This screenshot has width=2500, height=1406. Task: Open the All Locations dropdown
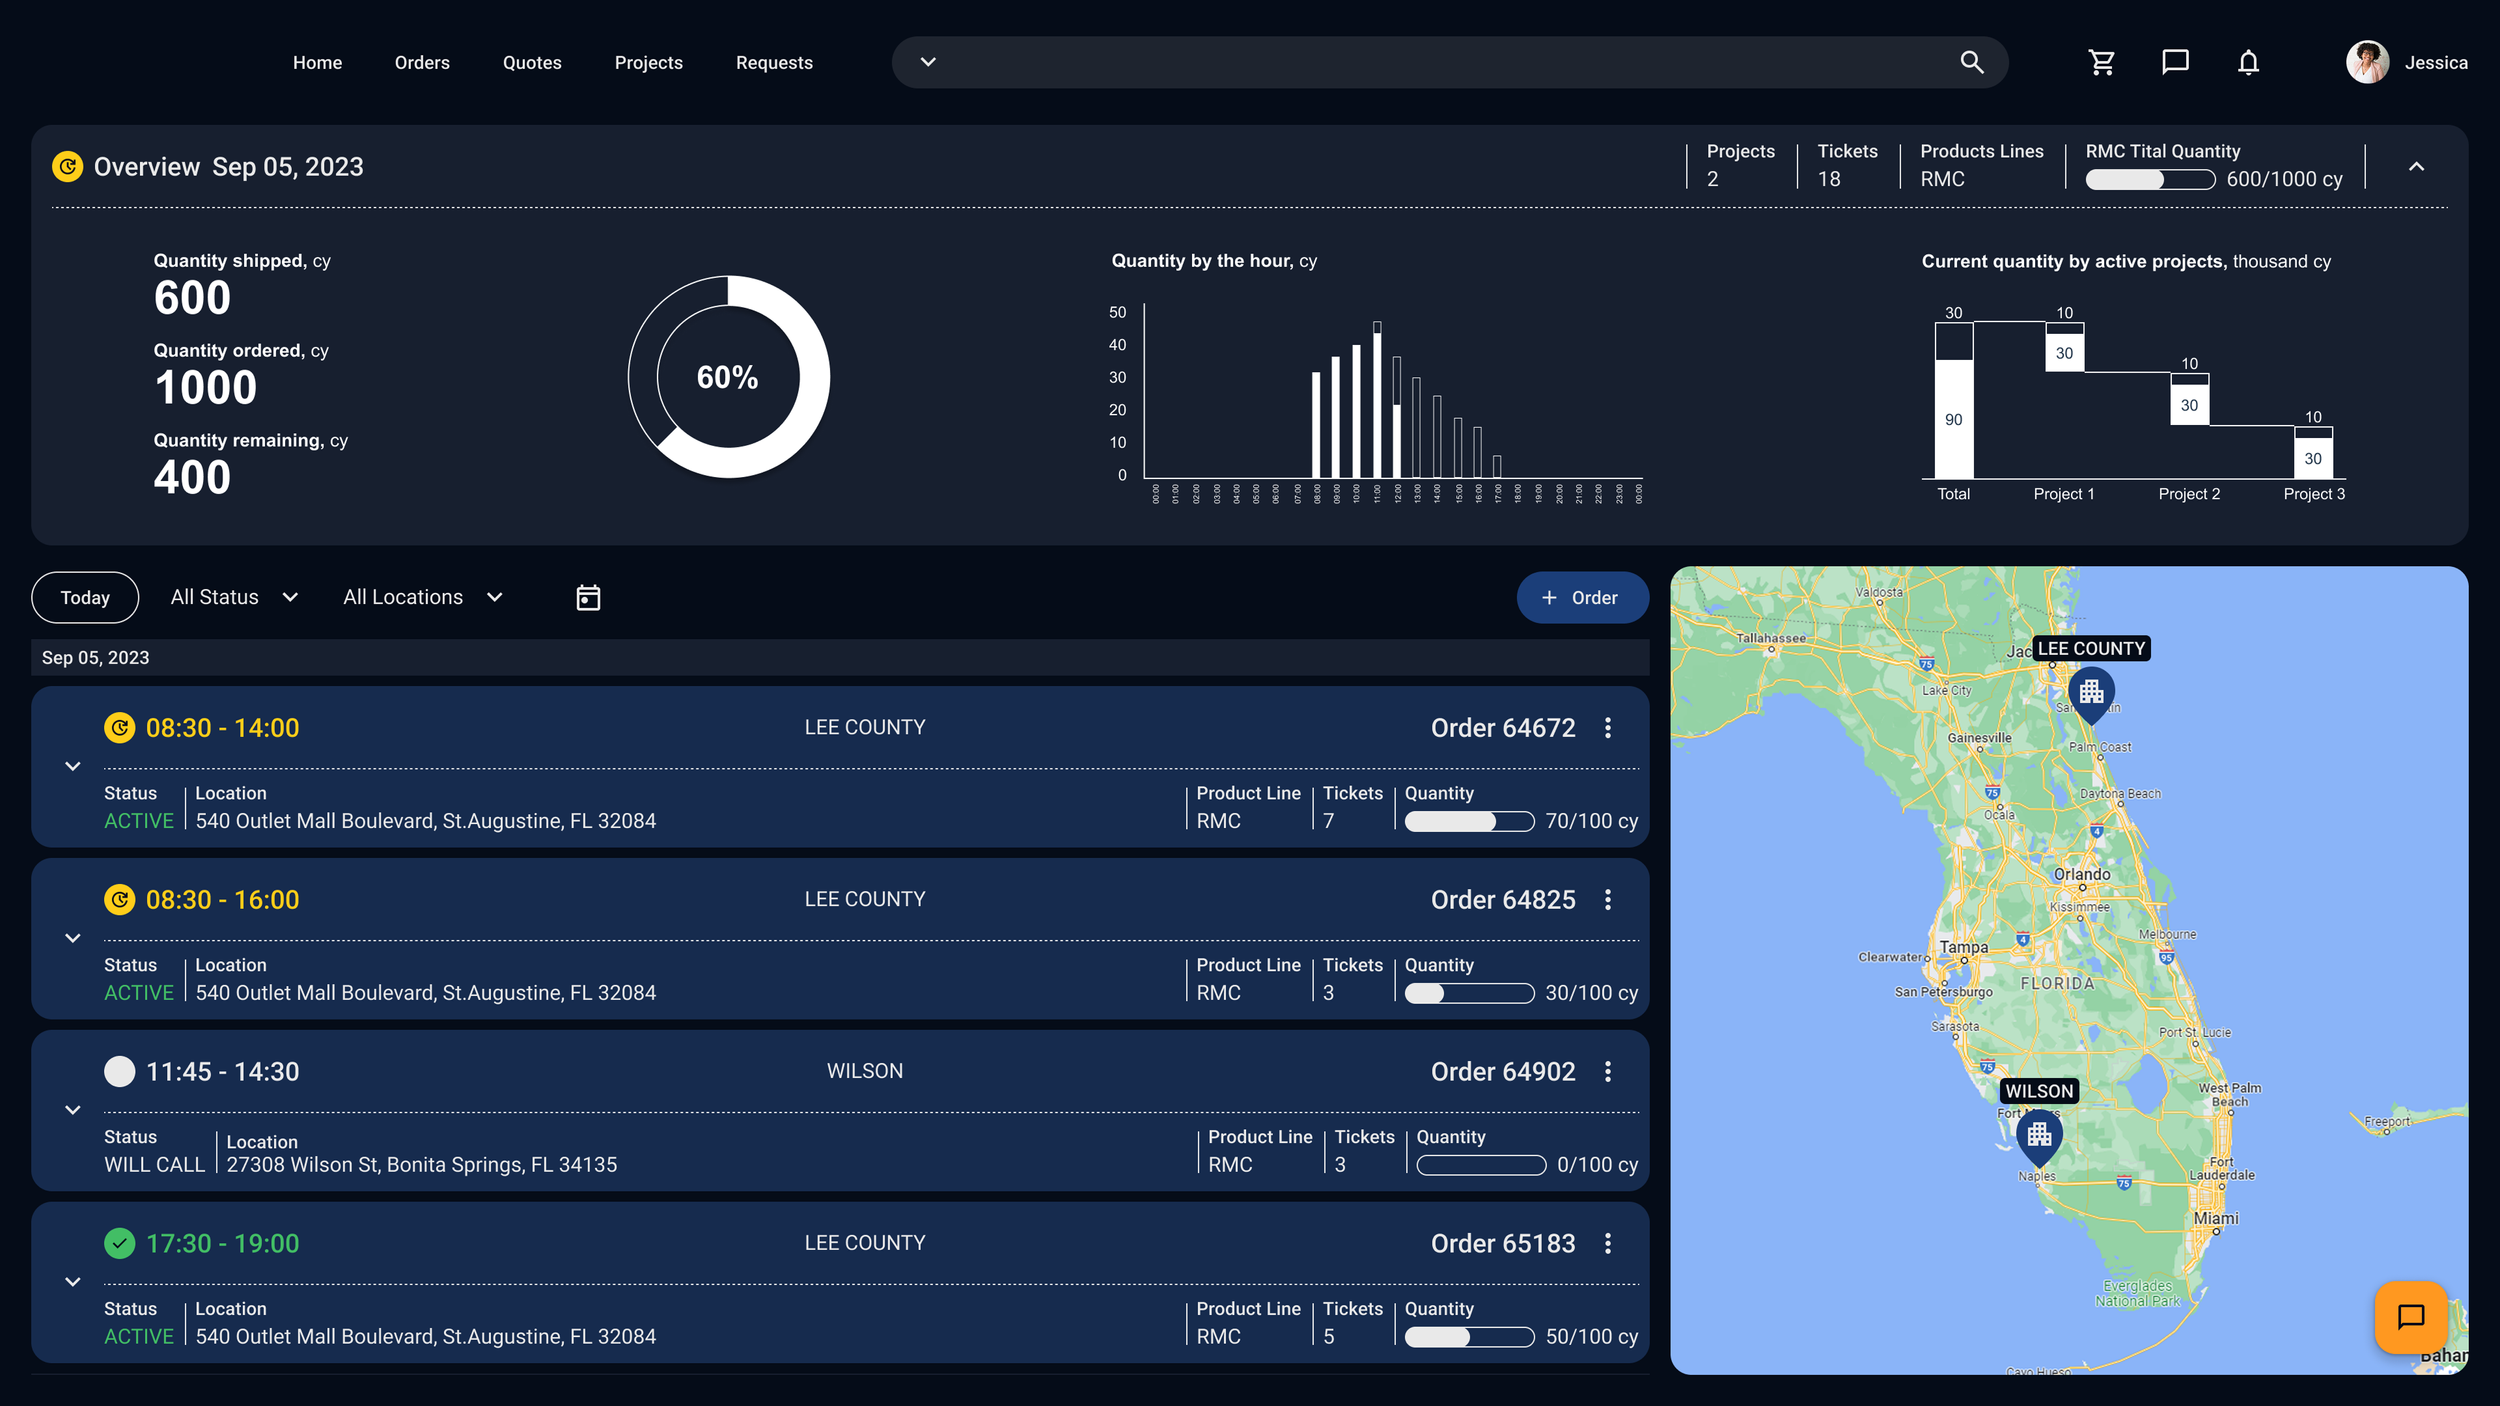(422, 598)
